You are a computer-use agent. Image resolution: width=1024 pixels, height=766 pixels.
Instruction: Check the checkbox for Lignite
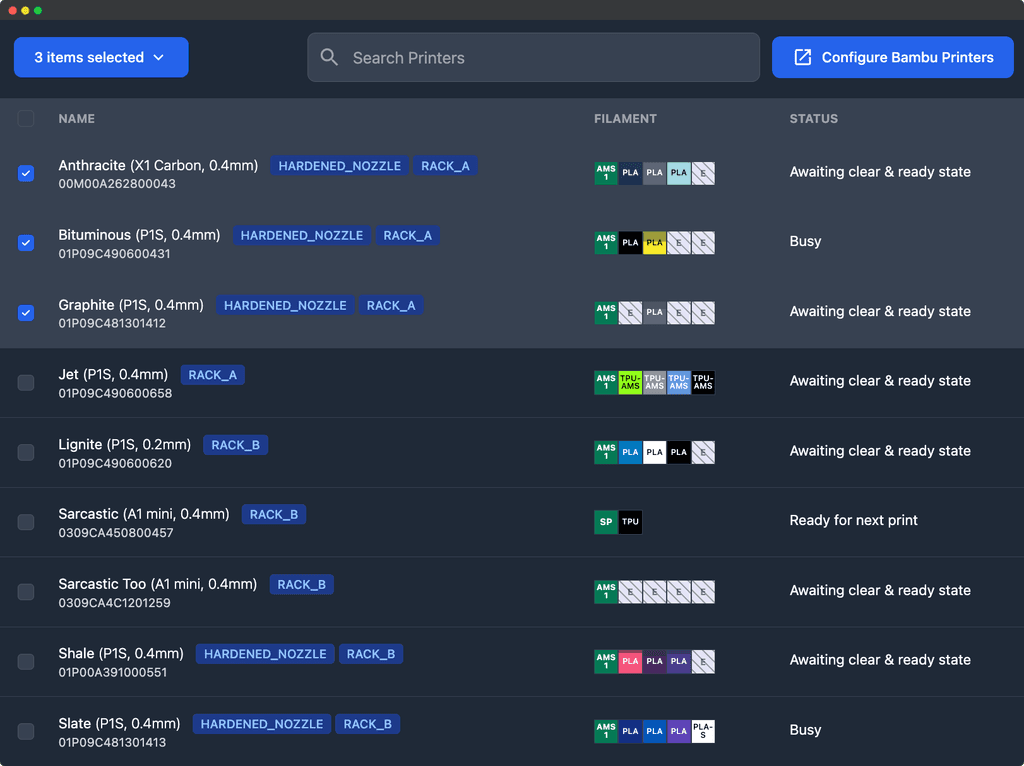pos(26,452)
